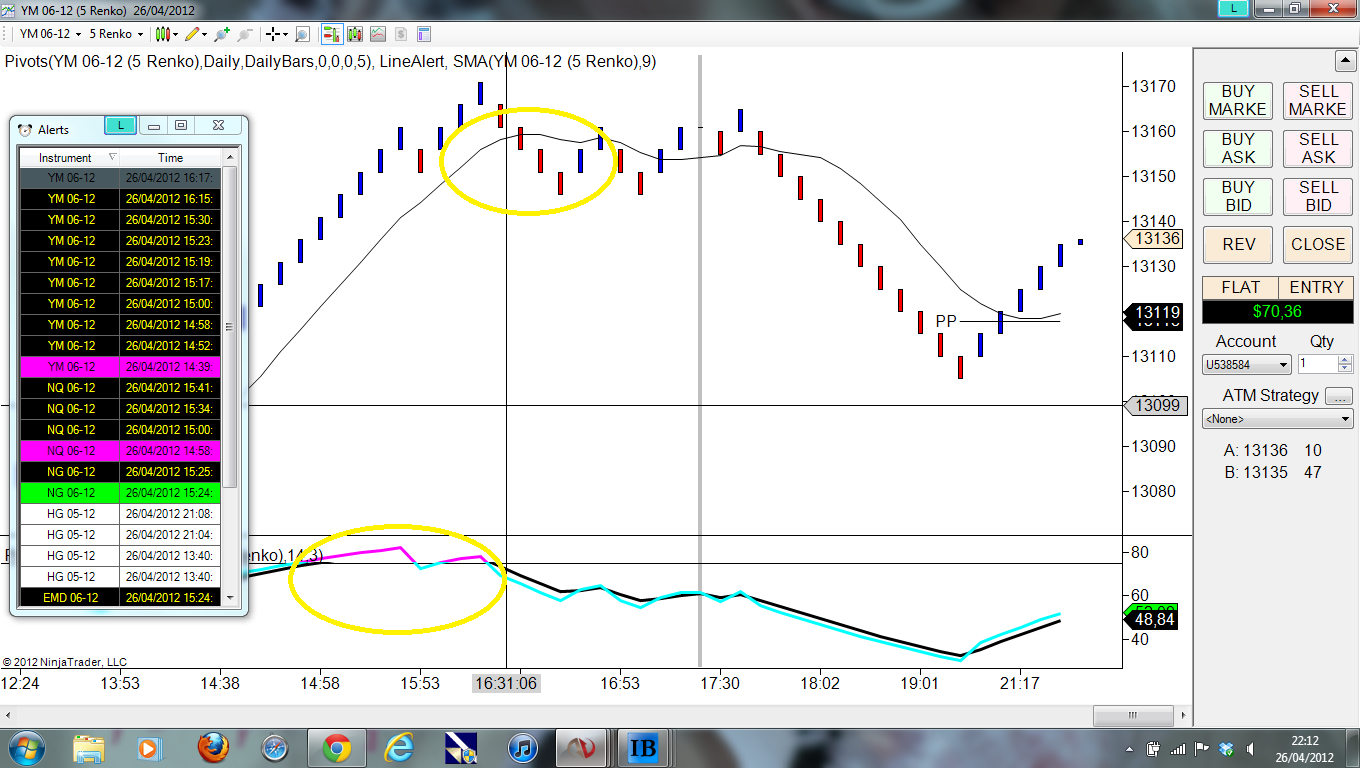This screenshot has height=768, width=1360.
Task: Sort alerts by Time column header
Action: click(170, 157)
